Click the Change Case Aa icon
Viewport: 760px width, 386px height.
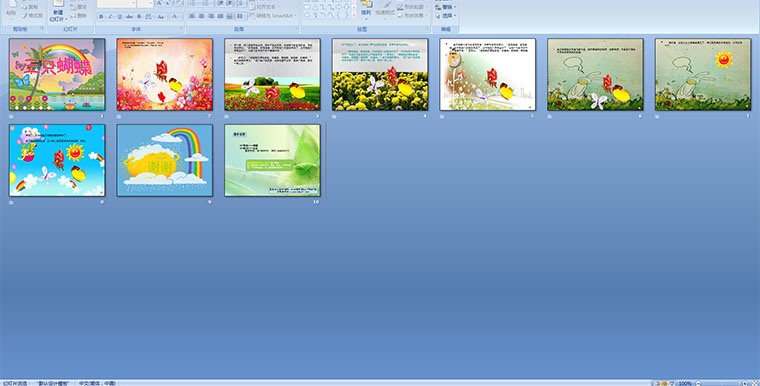[x=161, y=16]
